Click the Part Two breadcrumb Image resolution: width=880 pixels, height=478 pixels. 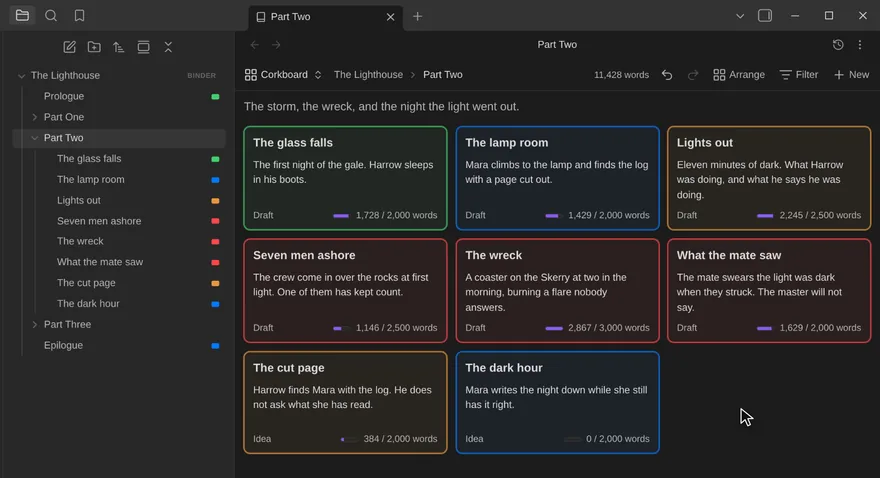443,75
